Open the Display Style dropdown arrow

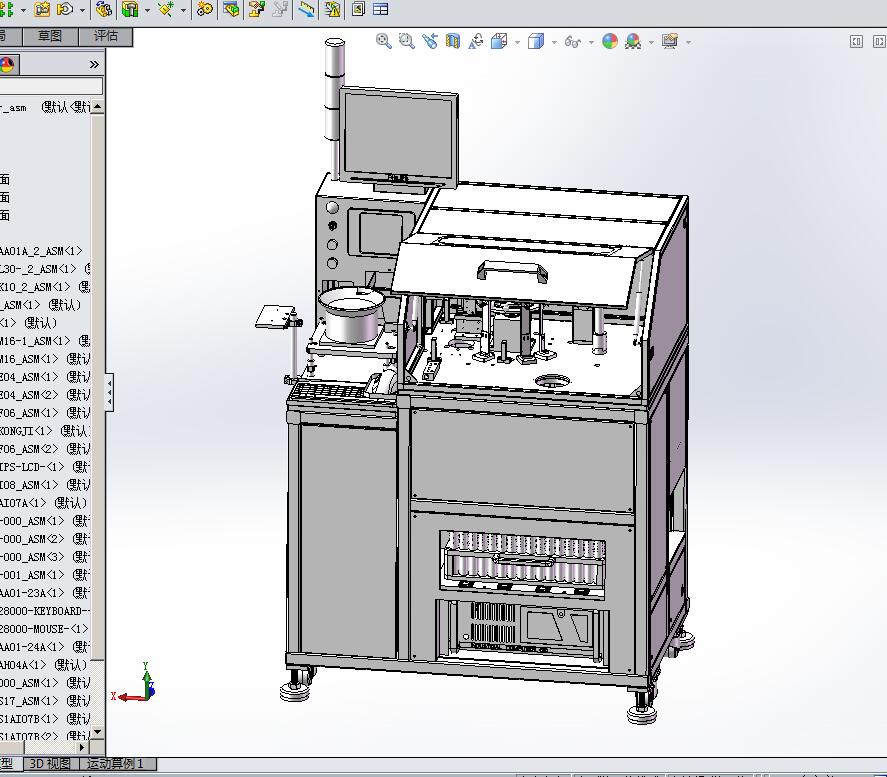(x=552, y=42)
